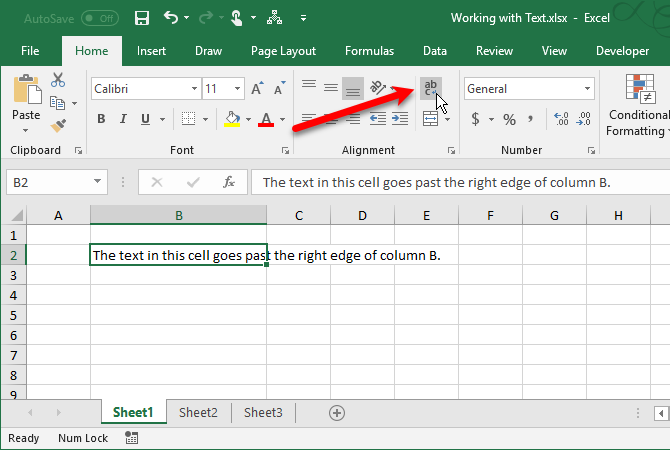
Task: Open the Formulas ribbon tab
Action: [369, 51]
